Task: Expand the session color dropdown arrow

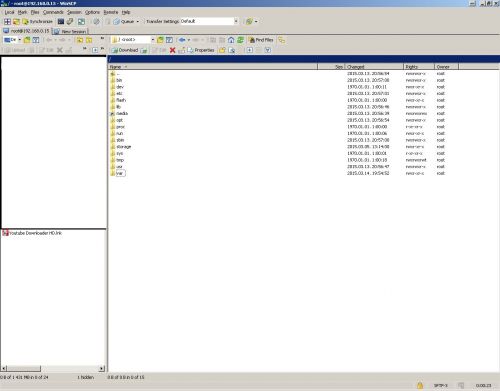Action: (x=256, y=22)
